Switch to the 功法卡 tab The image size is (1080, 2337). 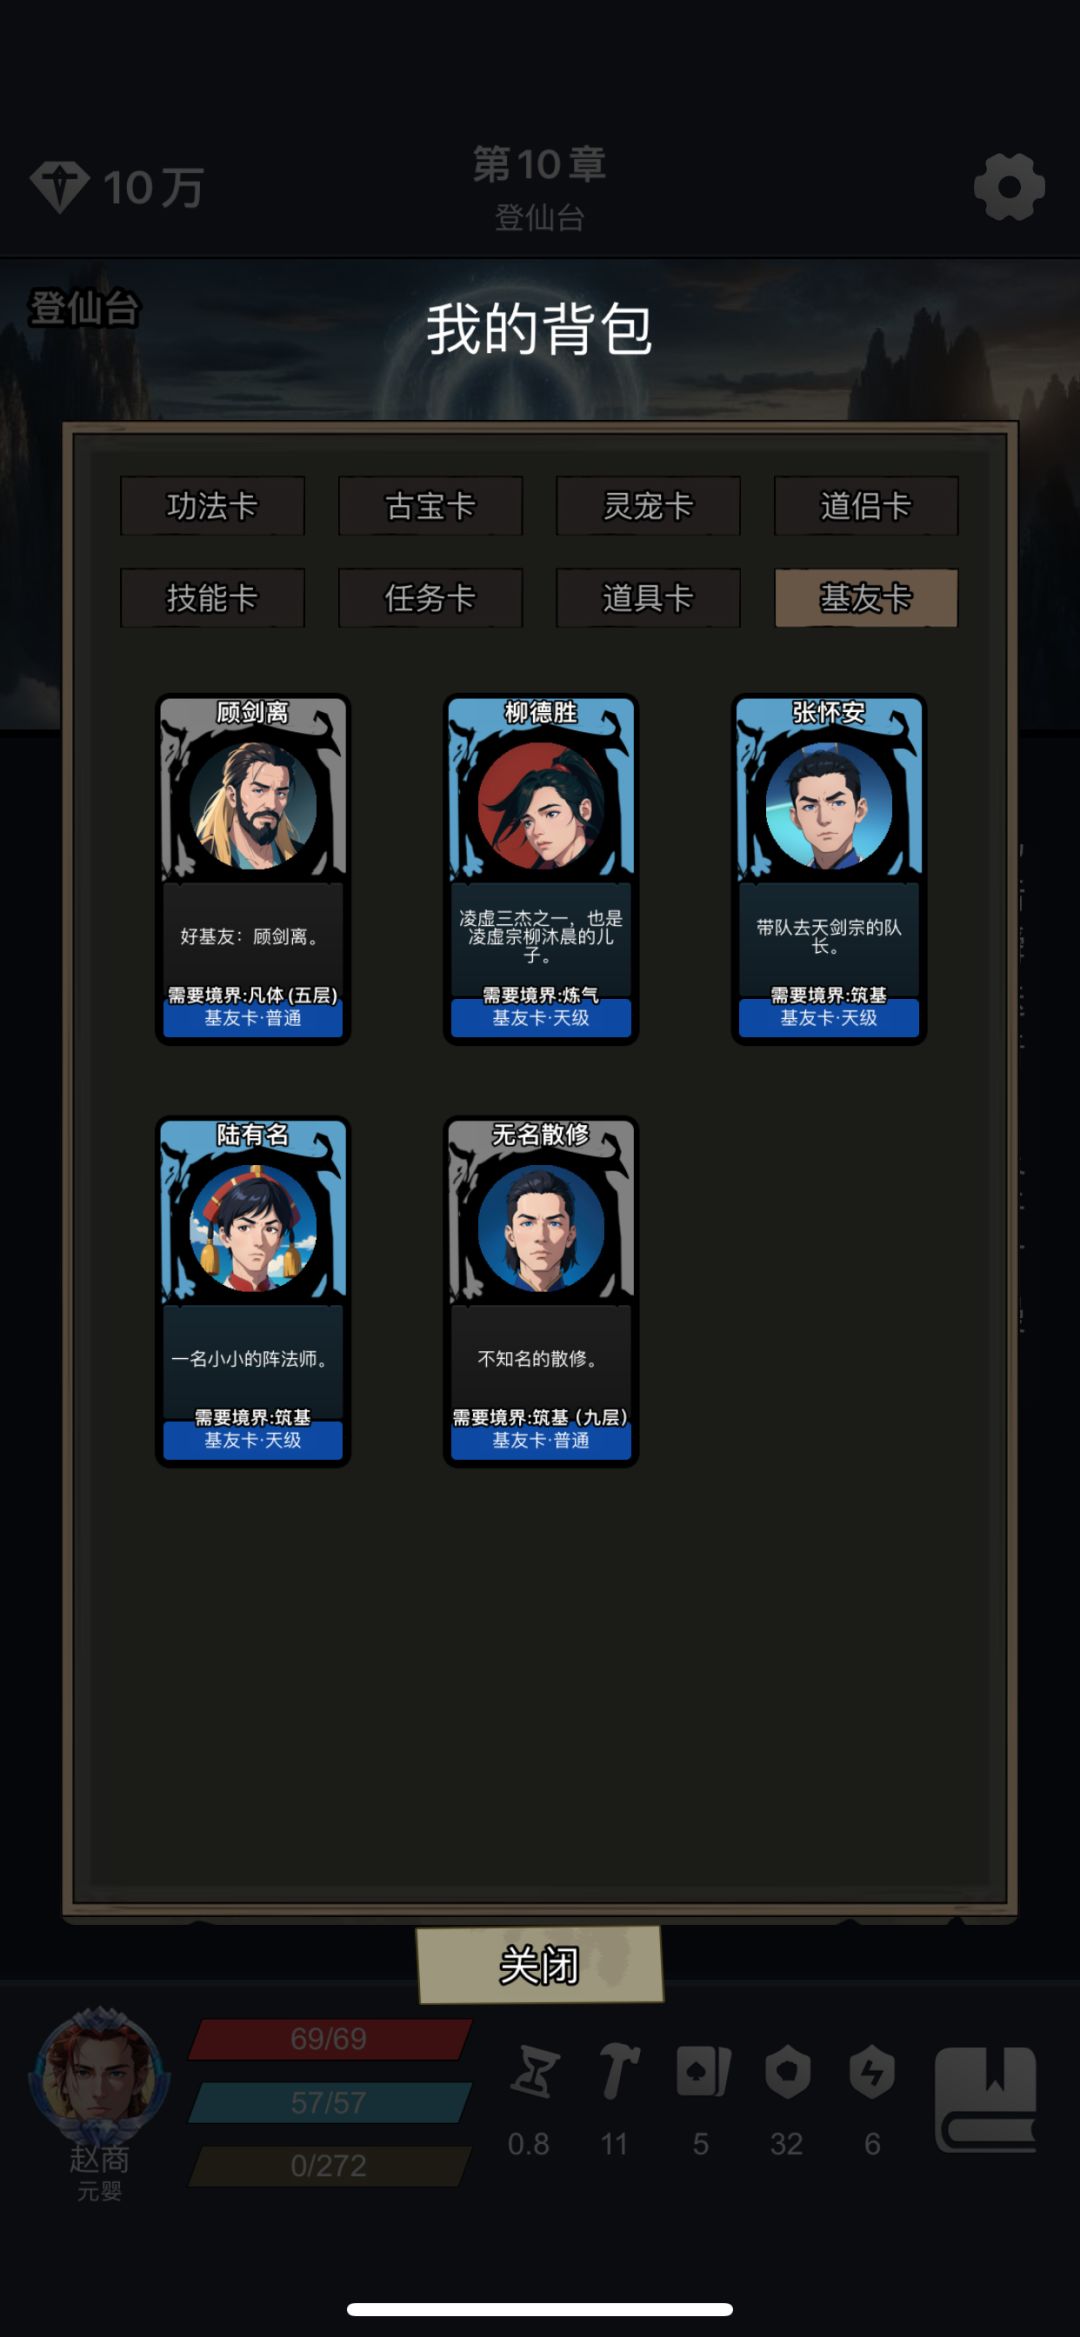[x=212, y=506]
